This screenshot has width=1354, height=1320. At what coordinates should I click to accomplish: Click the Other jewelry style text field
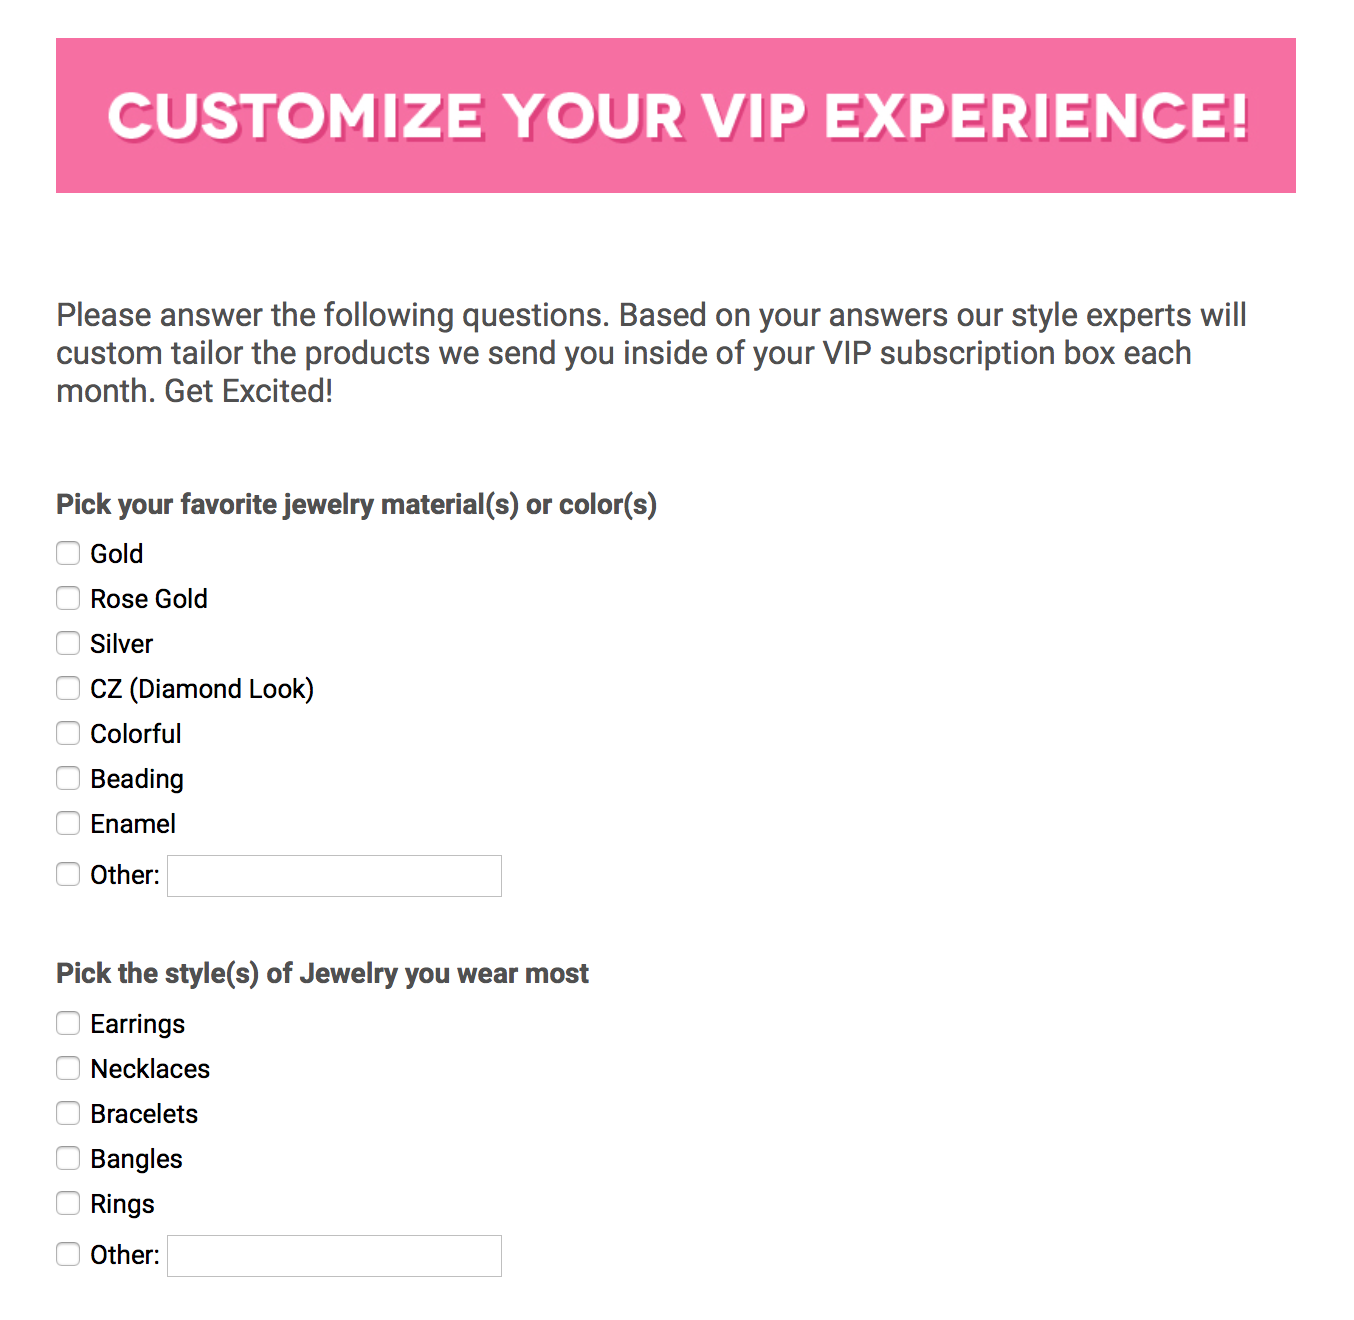[x=334, y=1256]
